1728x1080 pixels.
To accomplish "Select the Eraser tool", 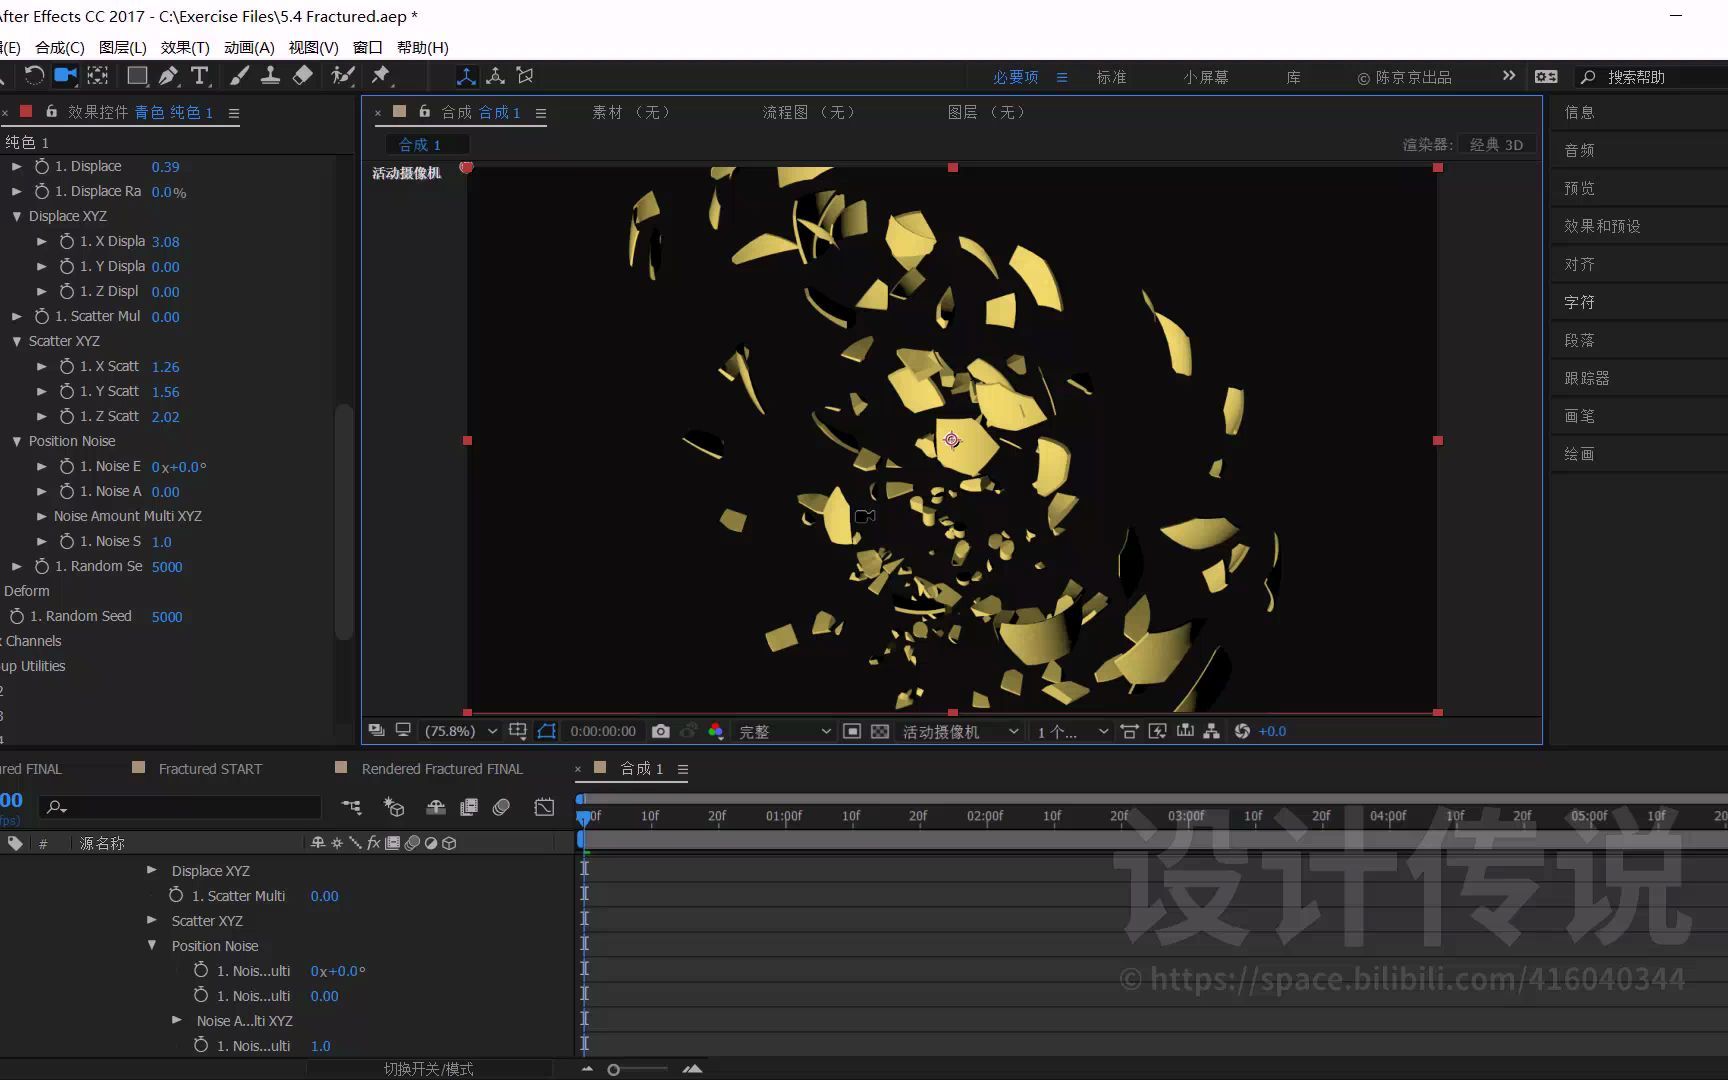I will click(x=303, y=76).
